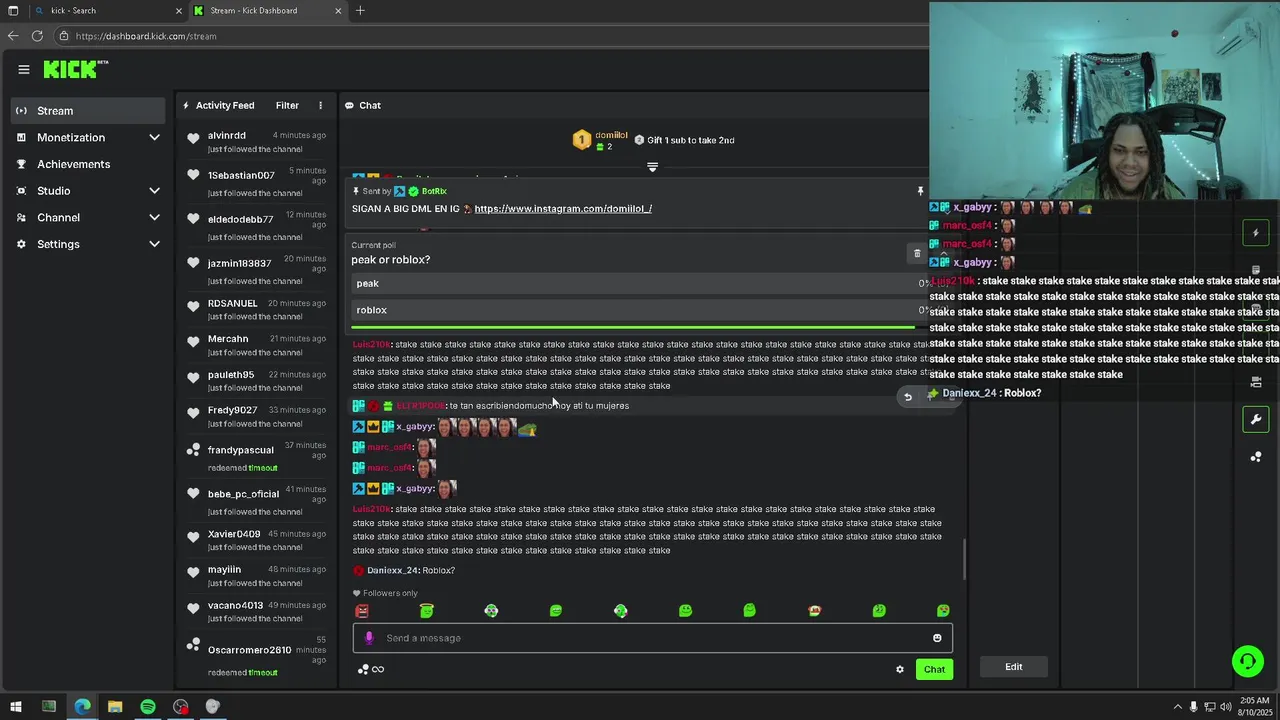Click the microphone icon in the message box
This screenshot has width=1280, height=720.
pos(369,638)
